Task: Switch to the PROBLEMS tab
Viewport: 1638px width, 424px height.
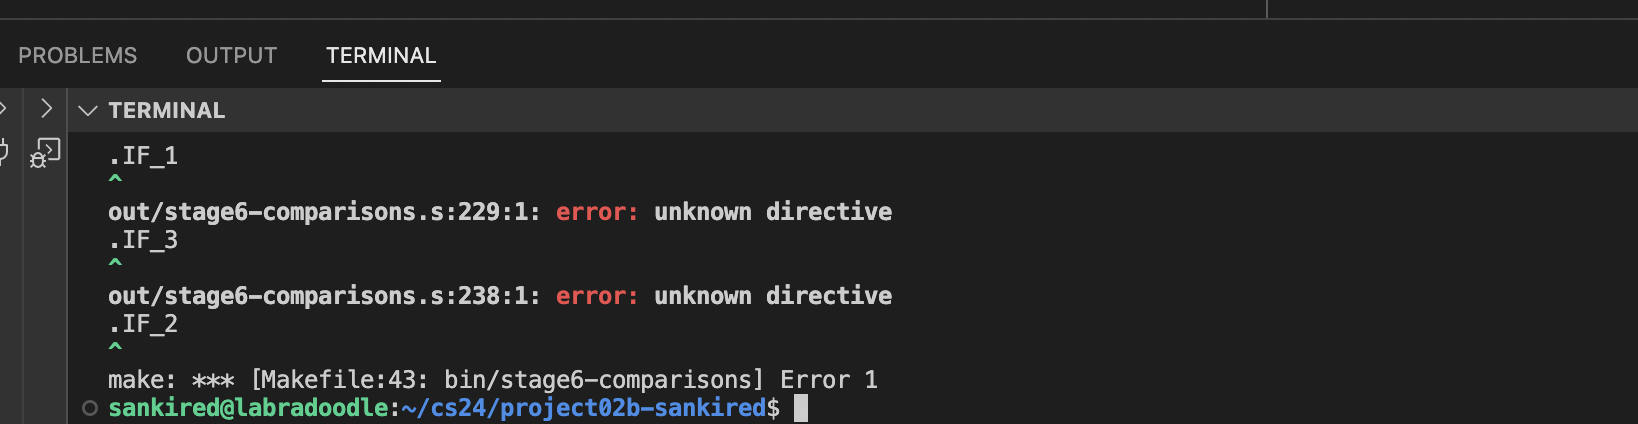Action: 78,56
